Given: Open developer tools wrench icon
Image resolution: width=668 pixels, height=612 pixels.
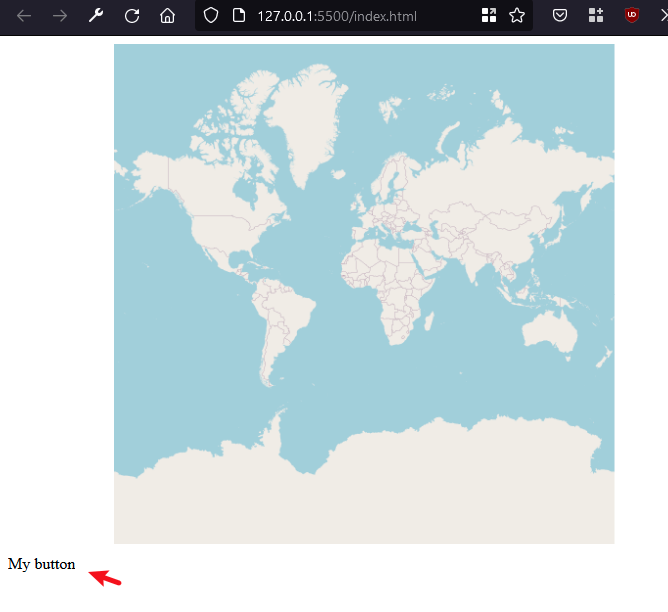Looking at the screenshot, I should (x=96, y=16).
